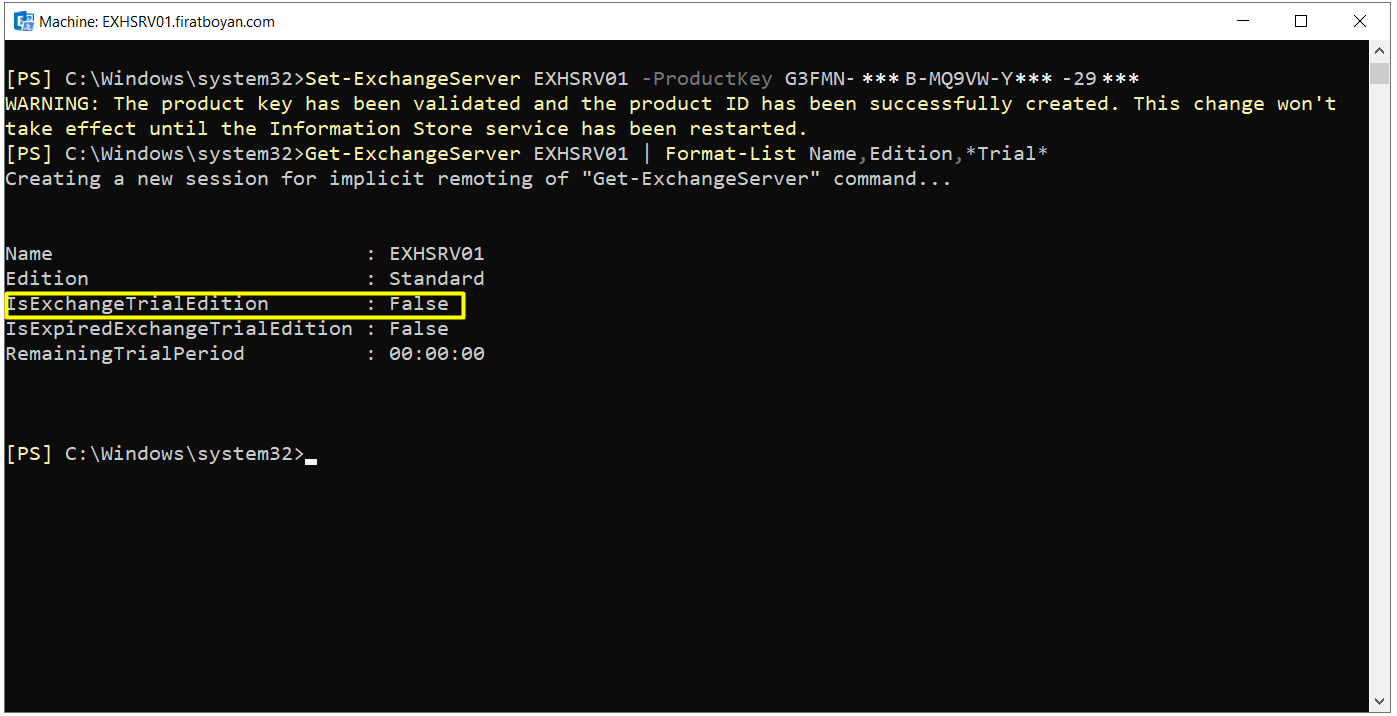The image size is (1397, 716).
Task: Click the Name value 'EXHSRV01' in the output
Action: [437, 254]
